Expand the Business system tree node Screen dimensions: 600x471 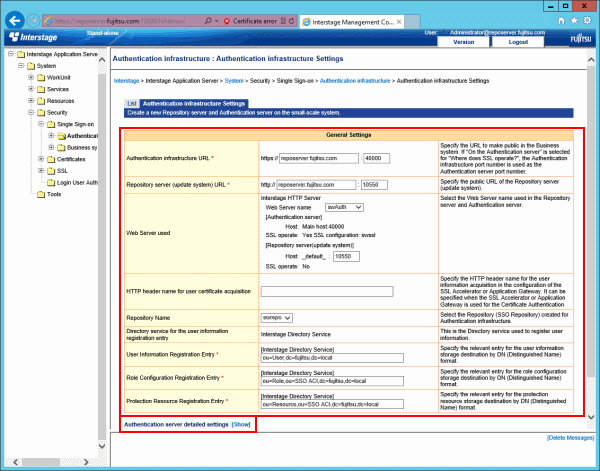(51, 147)
